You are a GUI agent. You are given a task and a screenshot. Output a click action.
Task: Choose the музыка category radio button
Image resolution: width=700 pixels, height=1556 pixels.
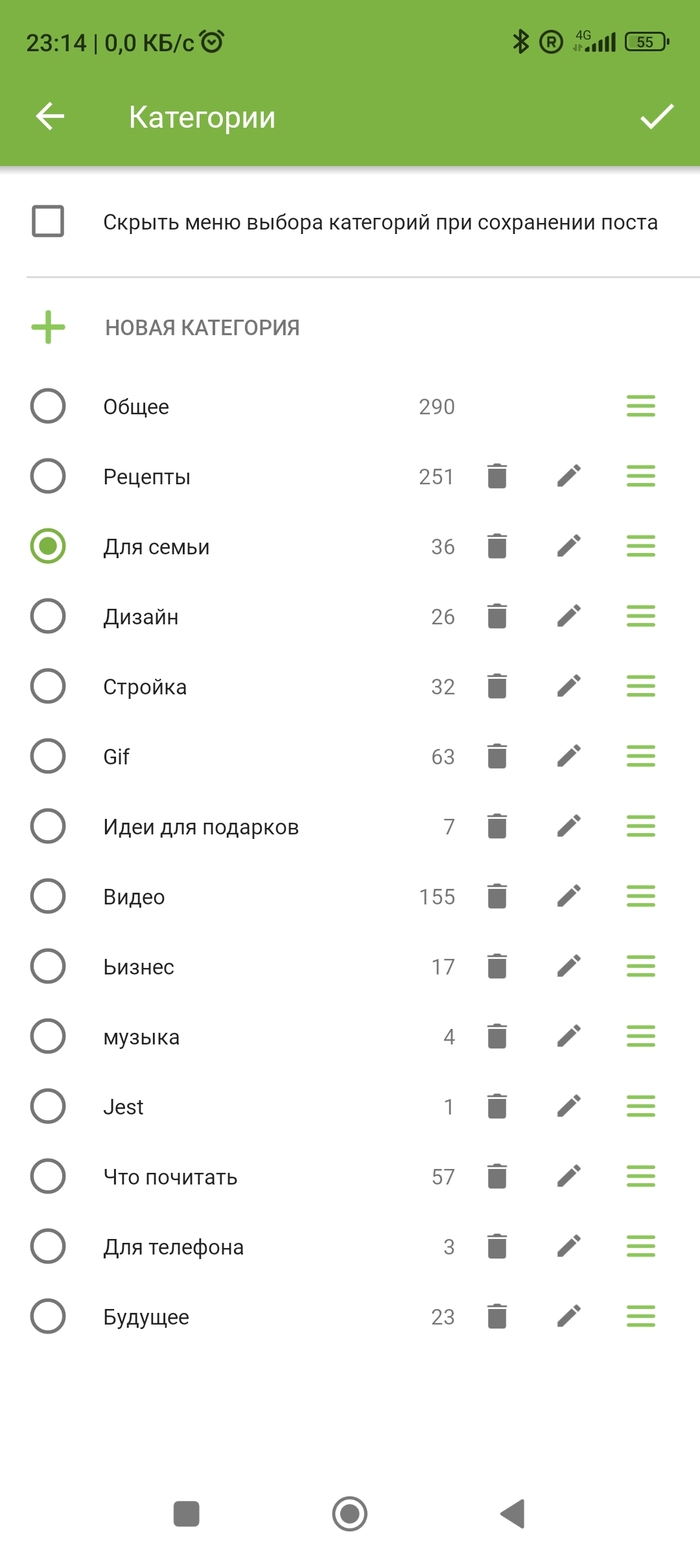coord(48,1037)
